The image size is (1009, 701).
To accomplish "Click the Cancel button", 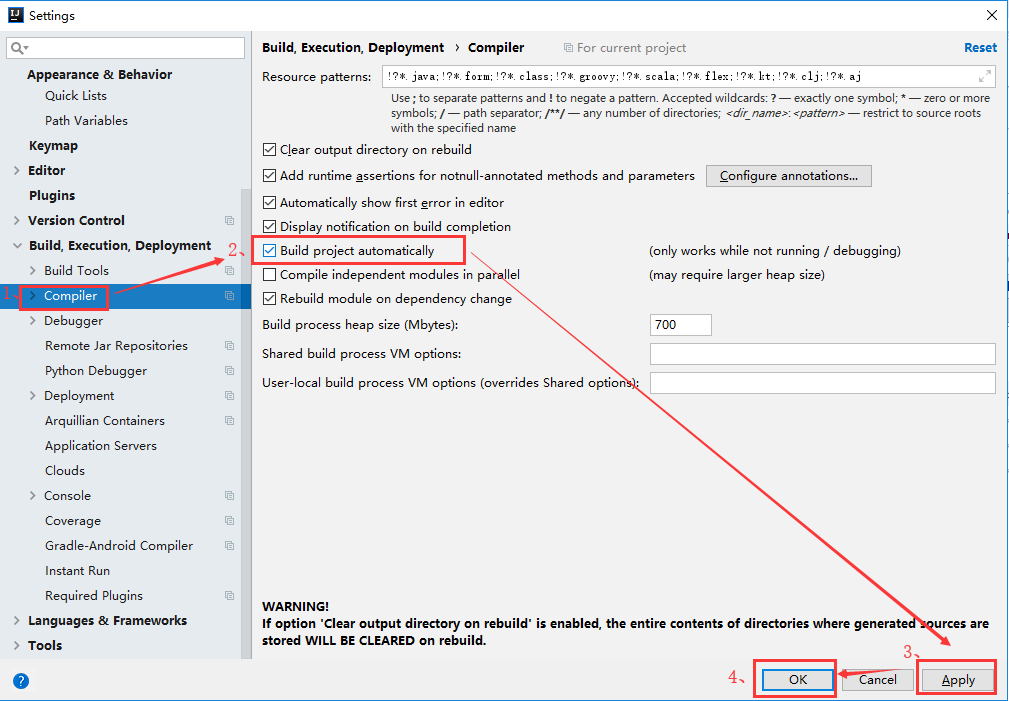I will click(878, 680).
